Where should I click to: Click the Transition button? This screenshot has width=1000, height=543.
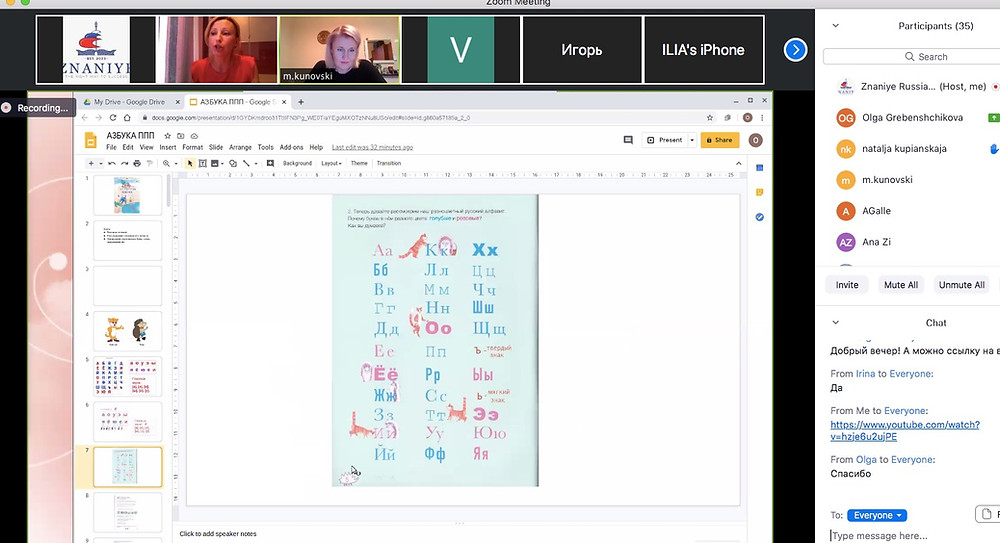pos(388,163)
